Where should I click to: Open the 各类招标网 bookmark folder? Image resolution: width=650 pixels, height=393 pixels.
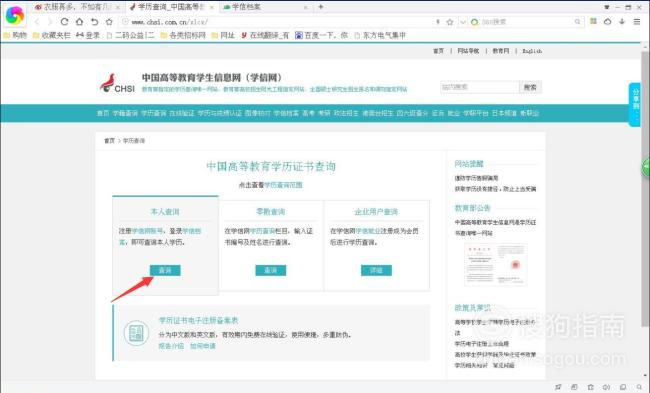tap(183, 36)
